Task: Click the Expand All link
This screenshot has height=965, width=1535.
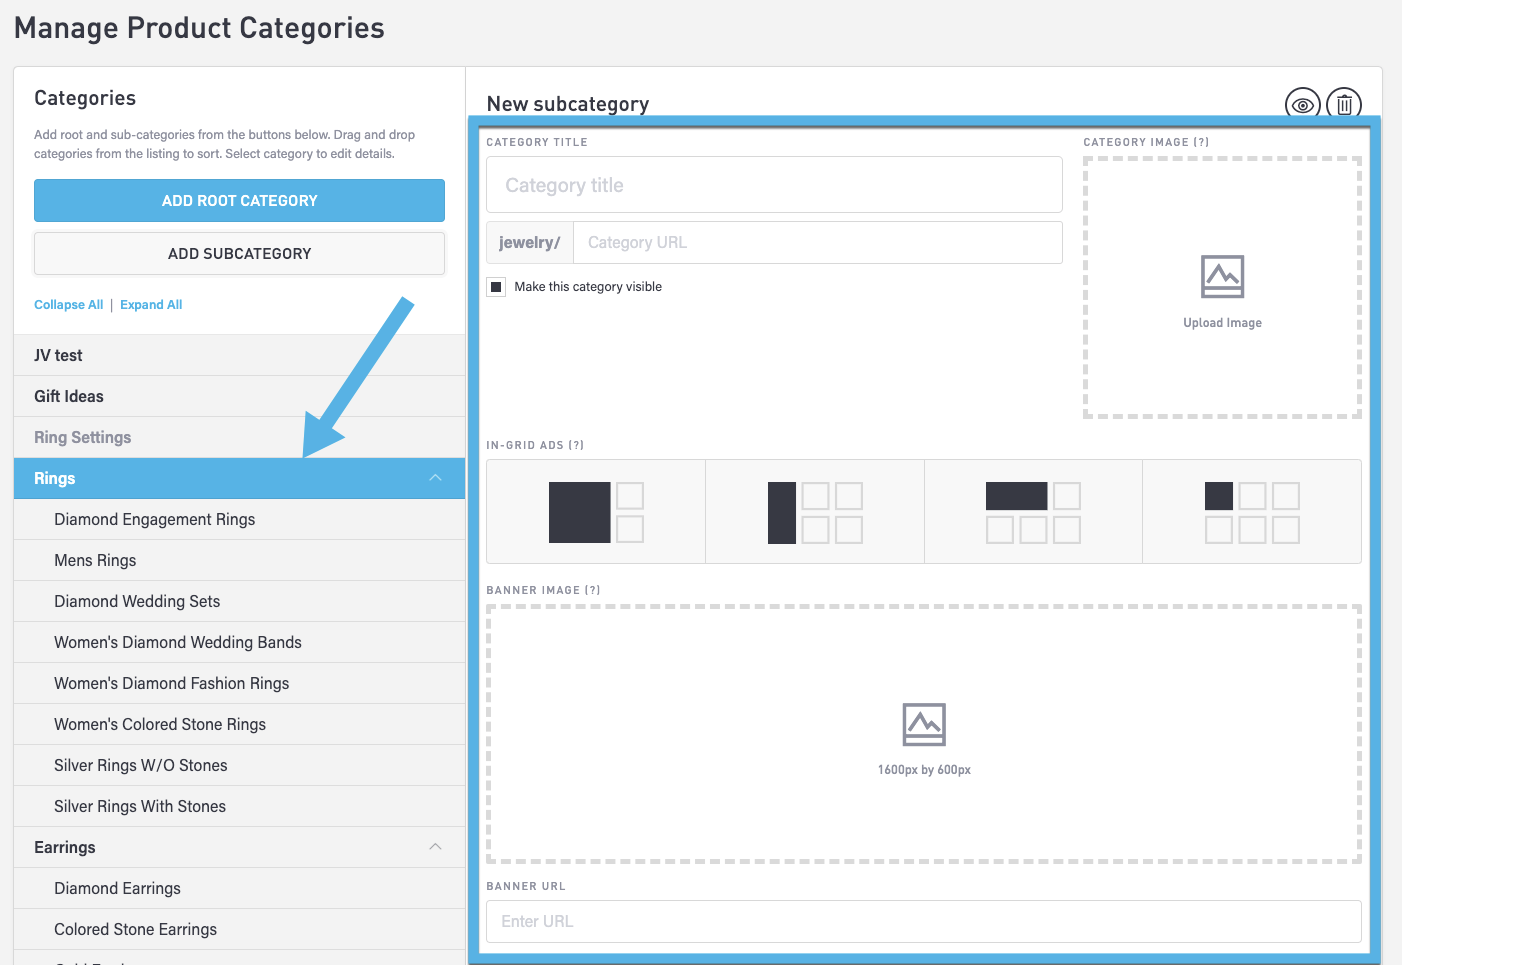Action: [151, 305]
